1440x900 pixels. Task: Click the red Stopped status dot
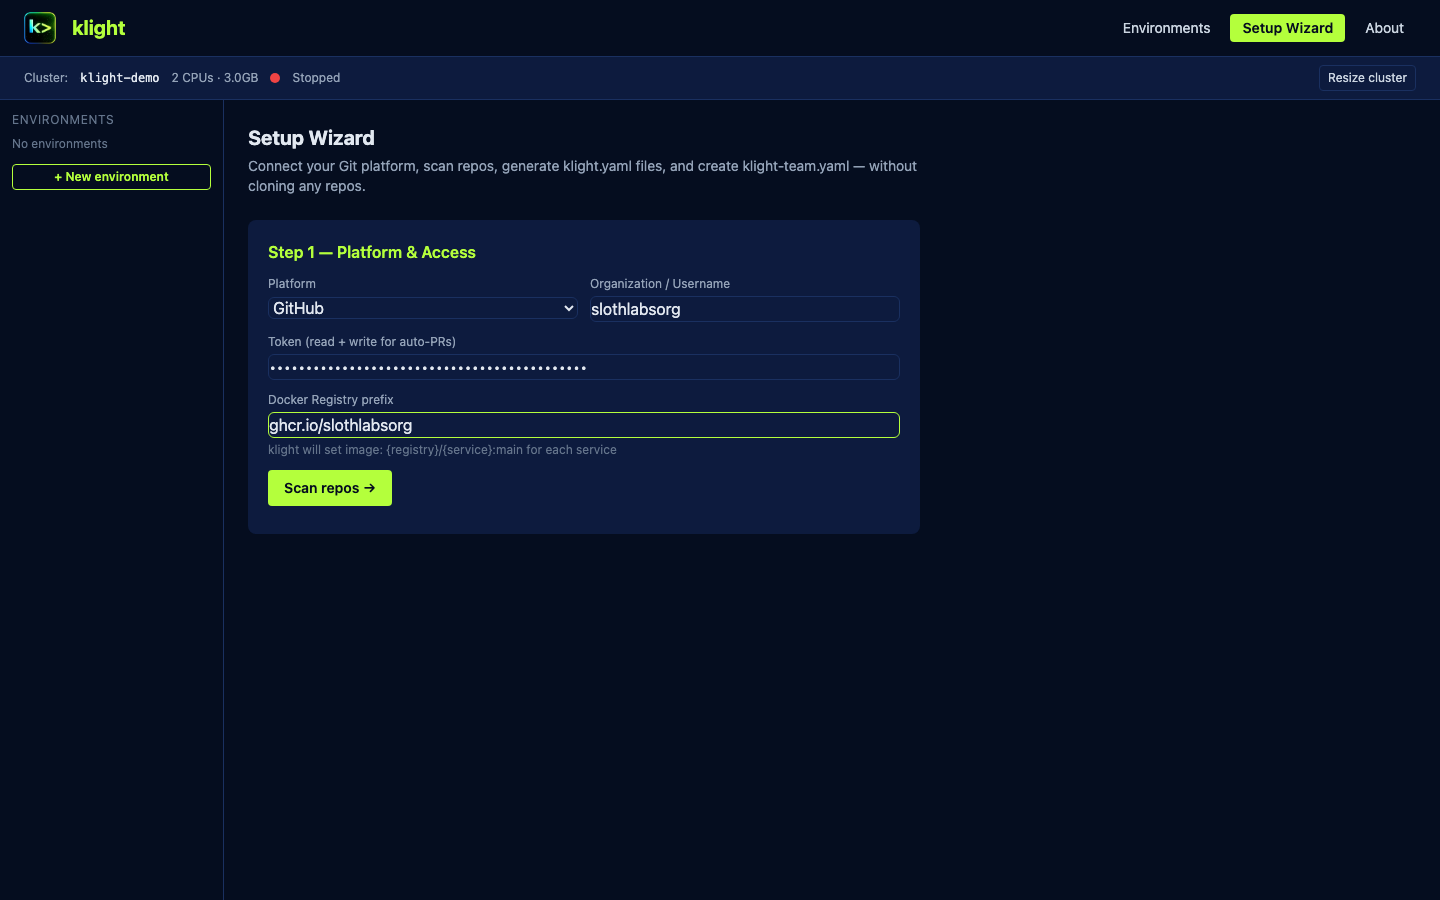pyautogui.click(x=275, y=78)
